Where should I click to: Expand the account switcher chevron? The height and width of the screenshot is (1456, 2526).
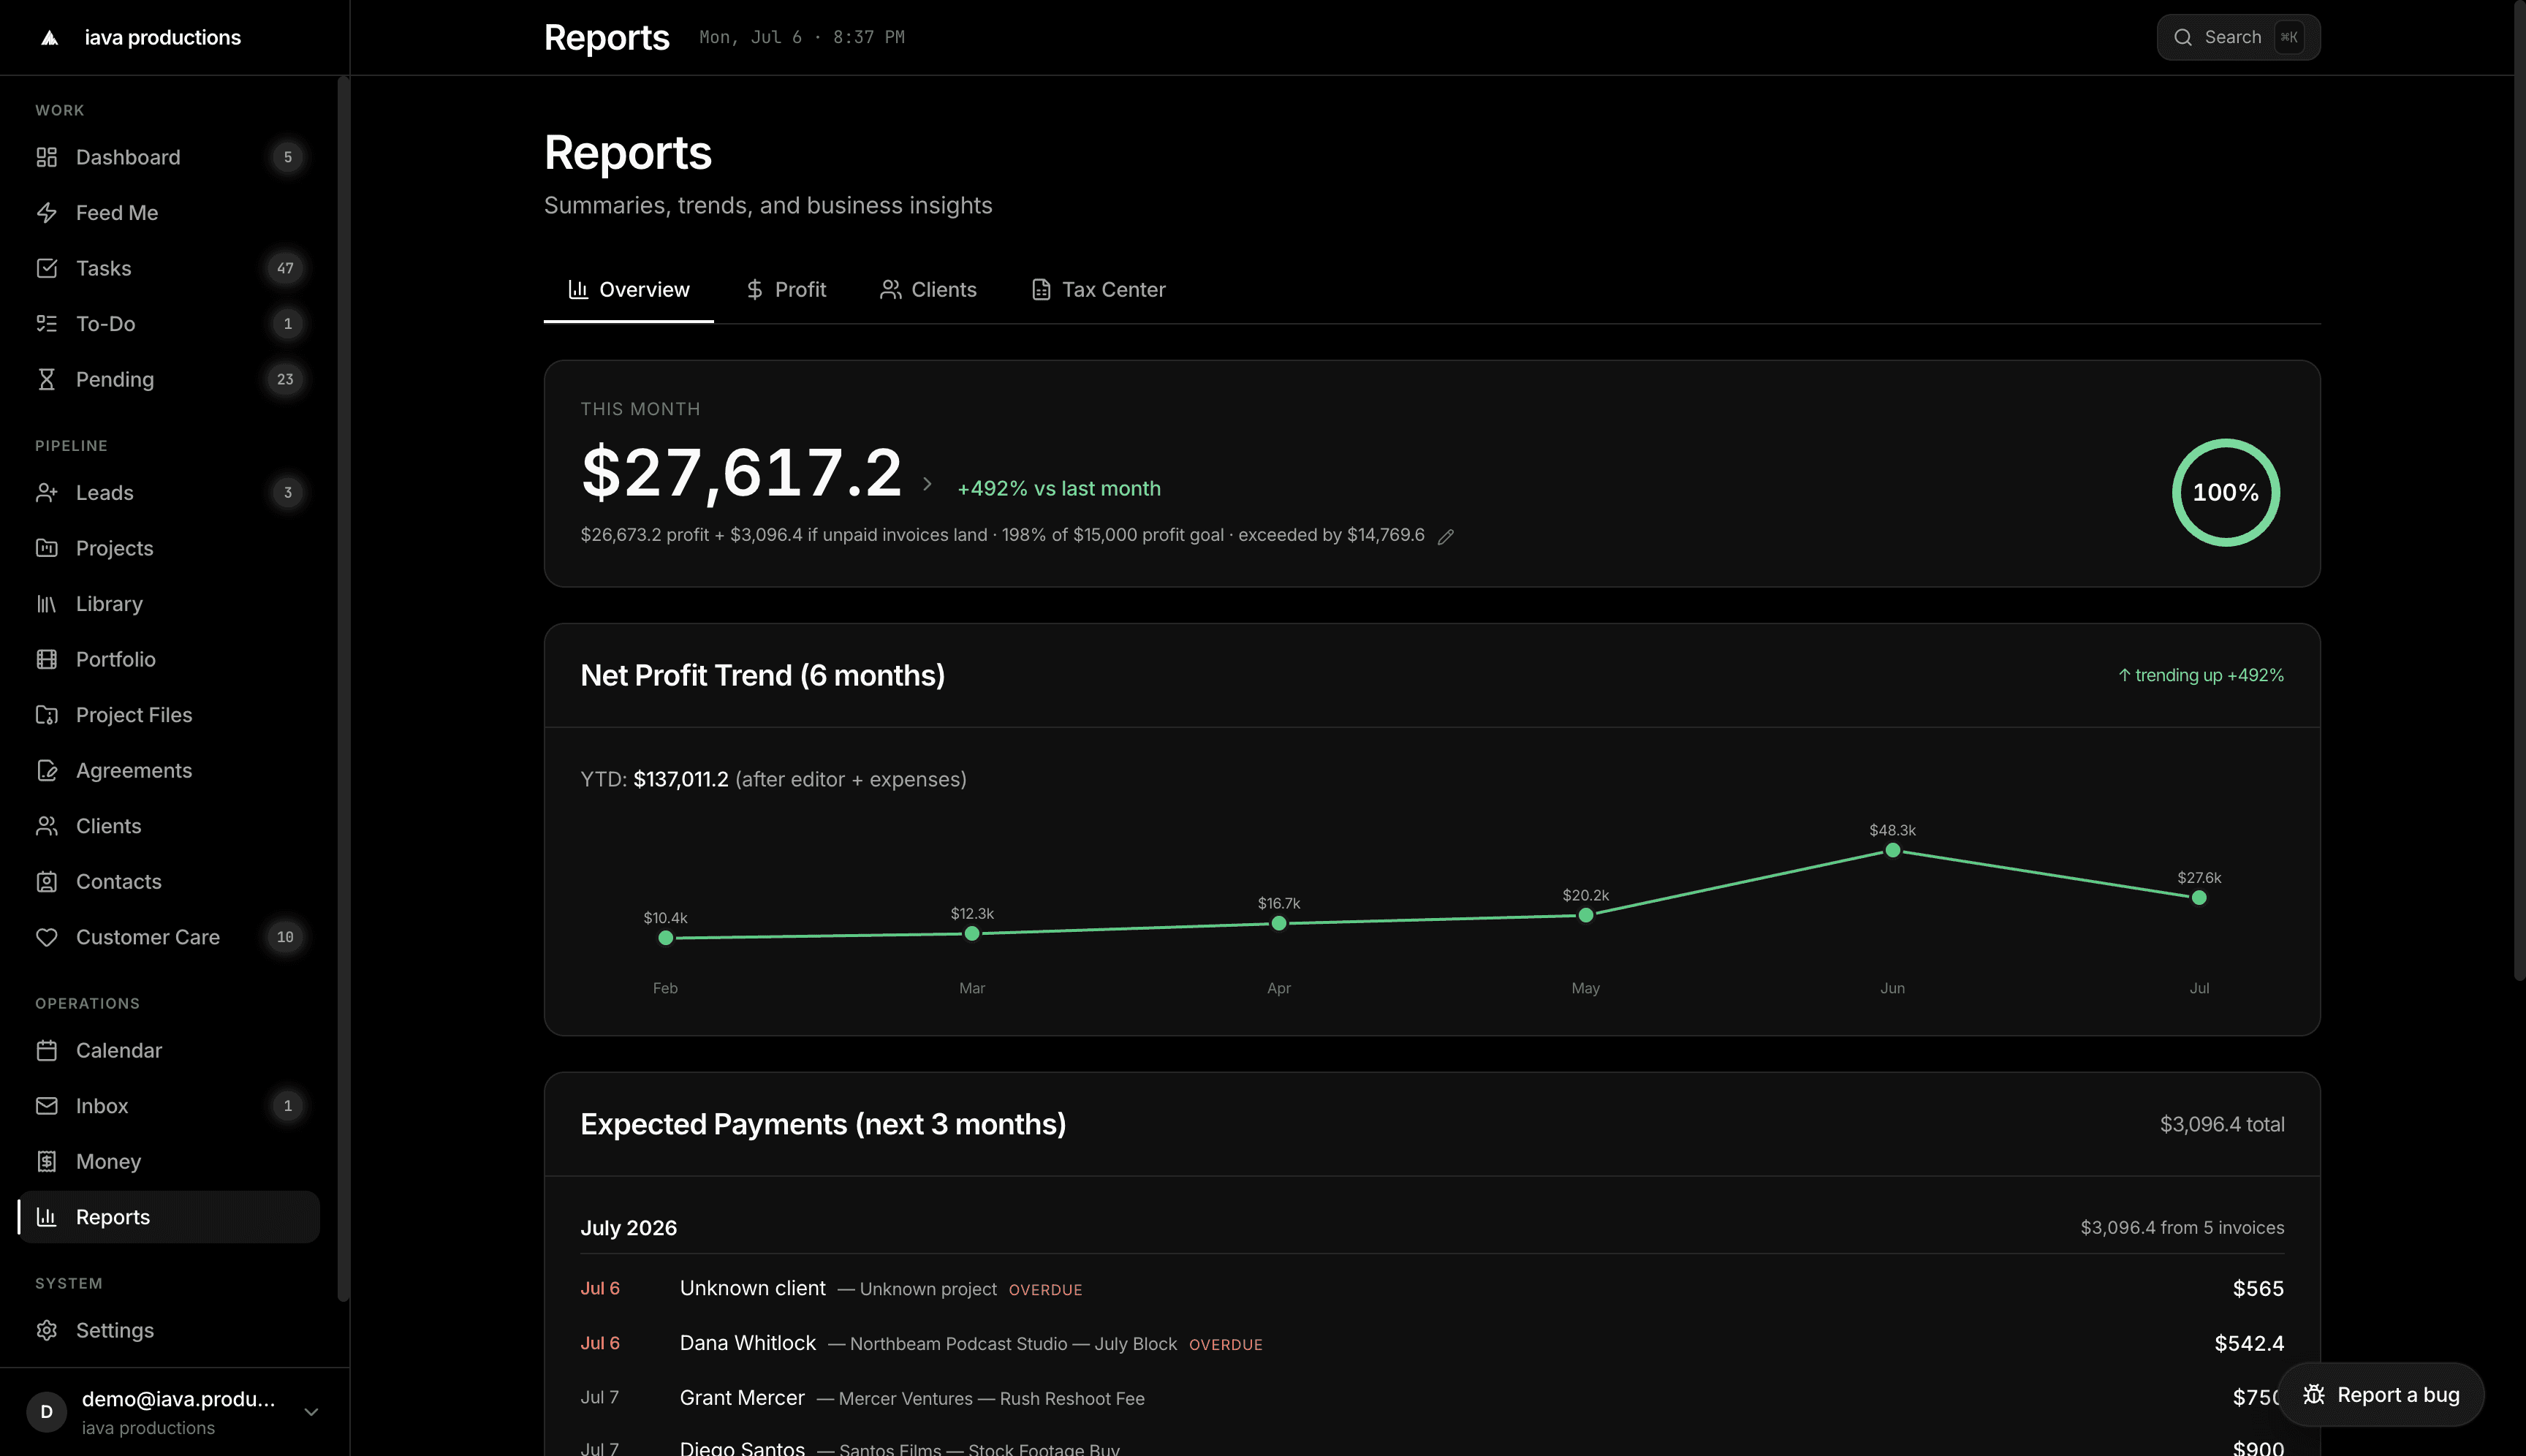311,1412
